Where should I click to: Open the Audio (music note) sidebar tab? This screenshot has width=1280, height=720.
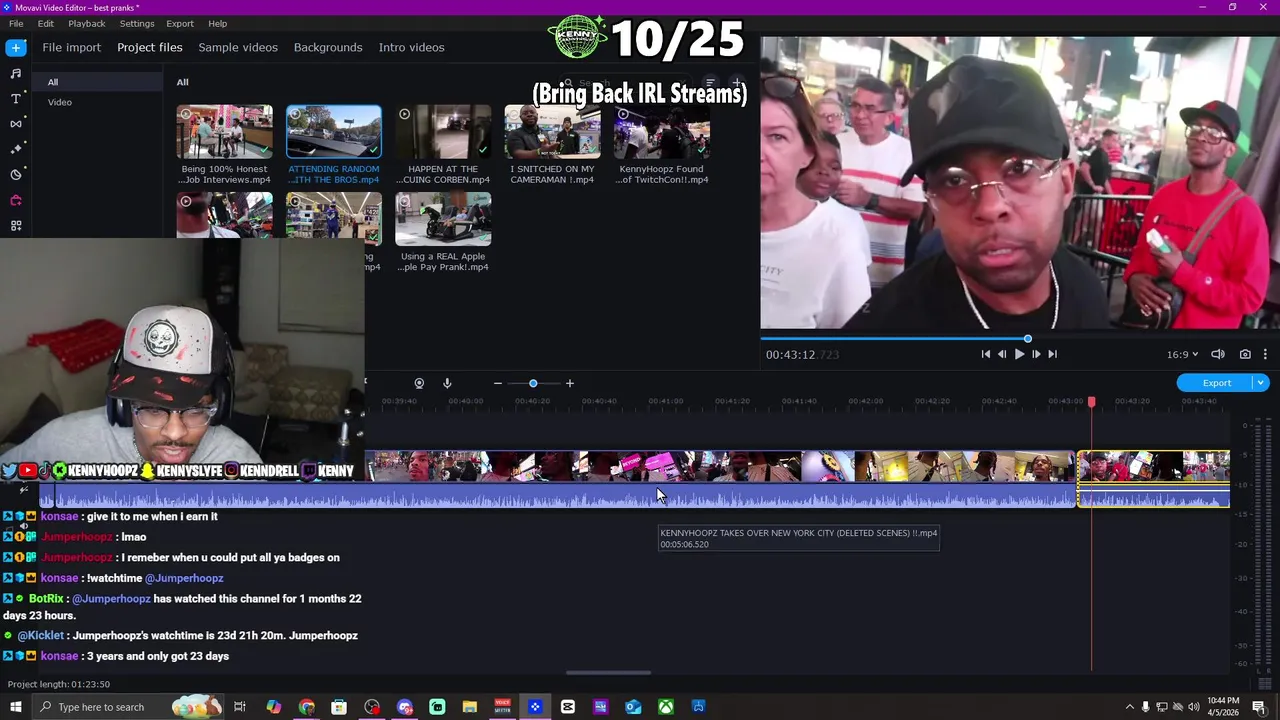coord(16,73)
